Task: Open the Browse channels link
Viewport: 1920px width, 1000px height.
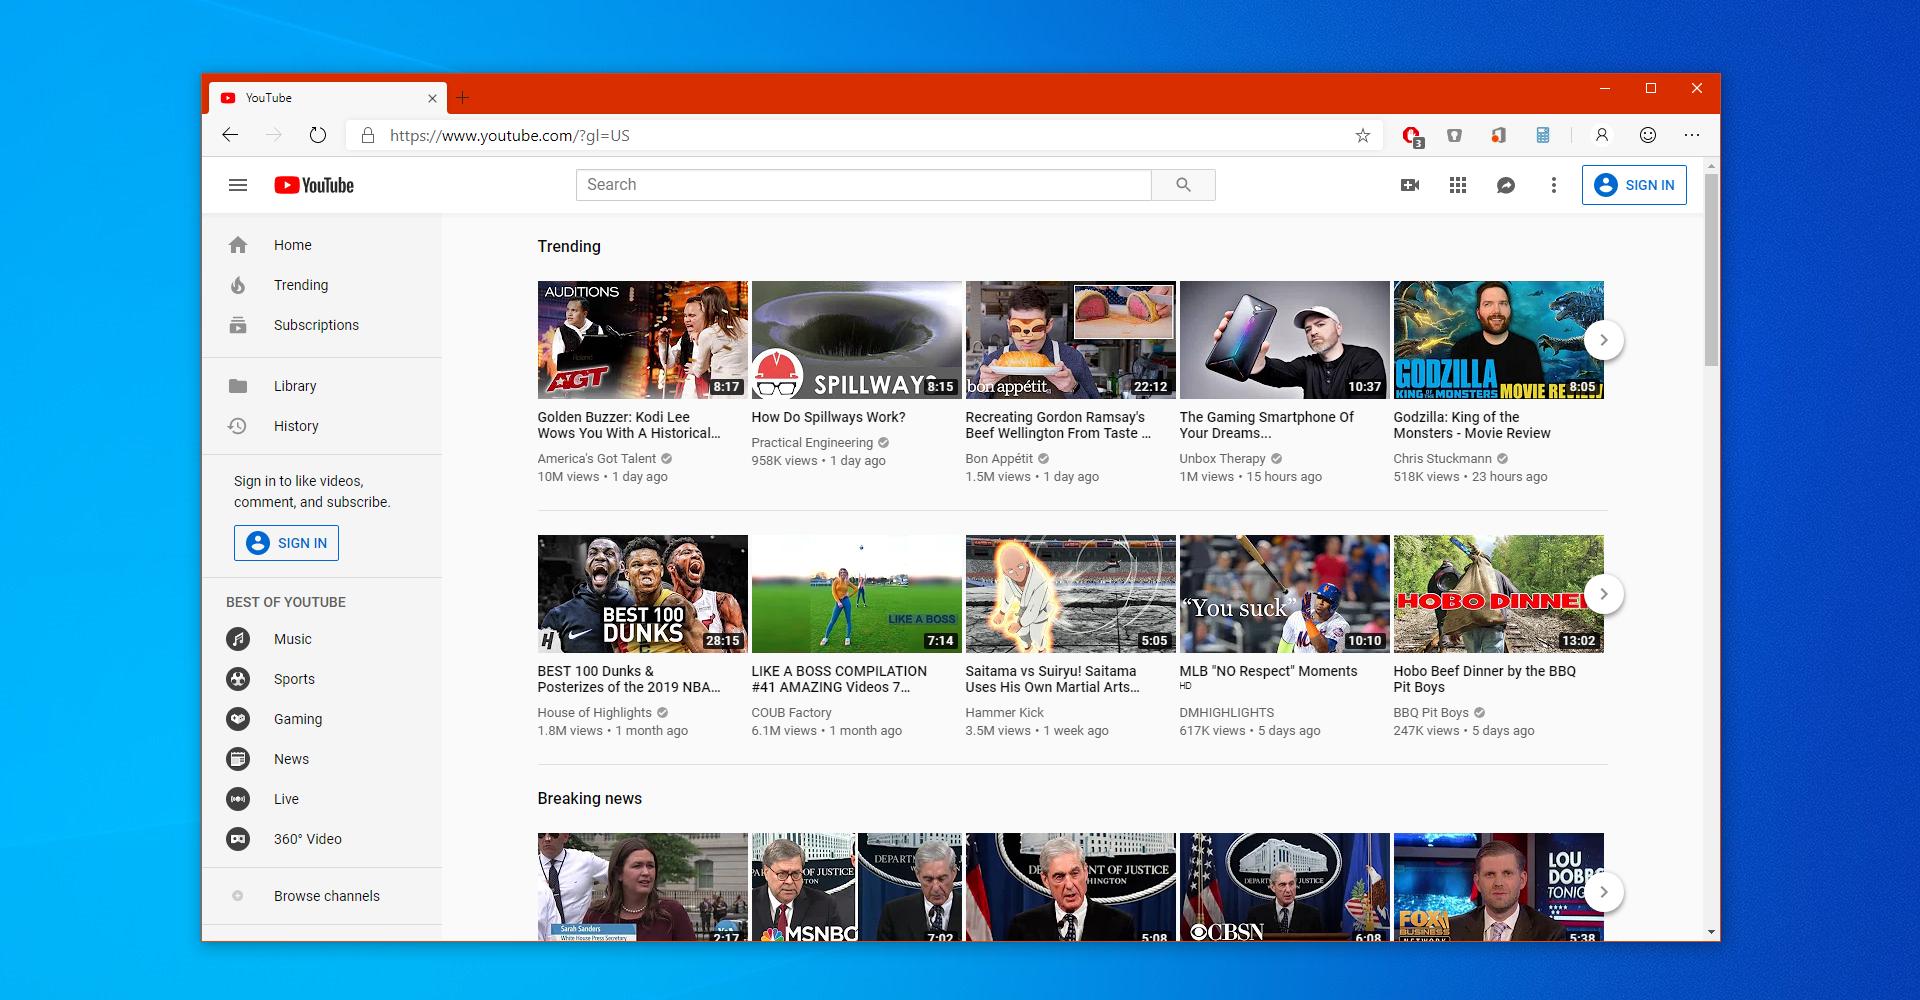Action: [x=326, y=896]
